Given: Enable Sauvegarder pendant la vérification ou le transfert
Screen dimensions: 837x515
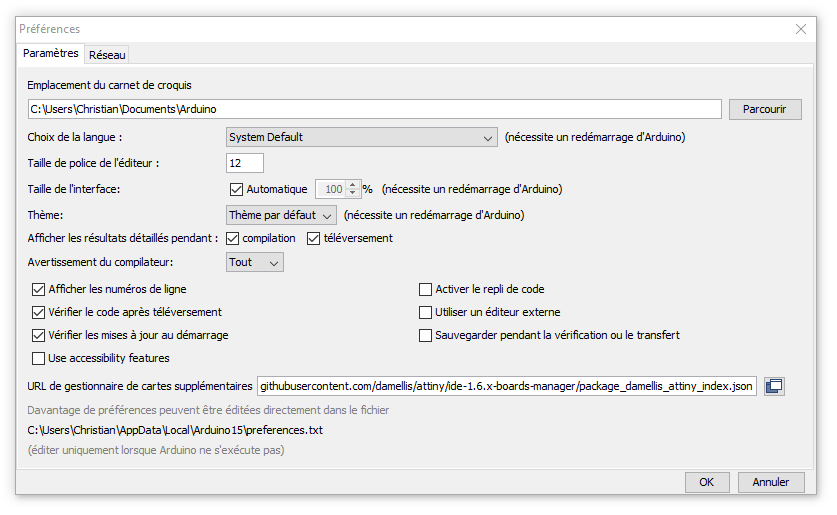Looking at the screenshot, I should pos(425,335).
